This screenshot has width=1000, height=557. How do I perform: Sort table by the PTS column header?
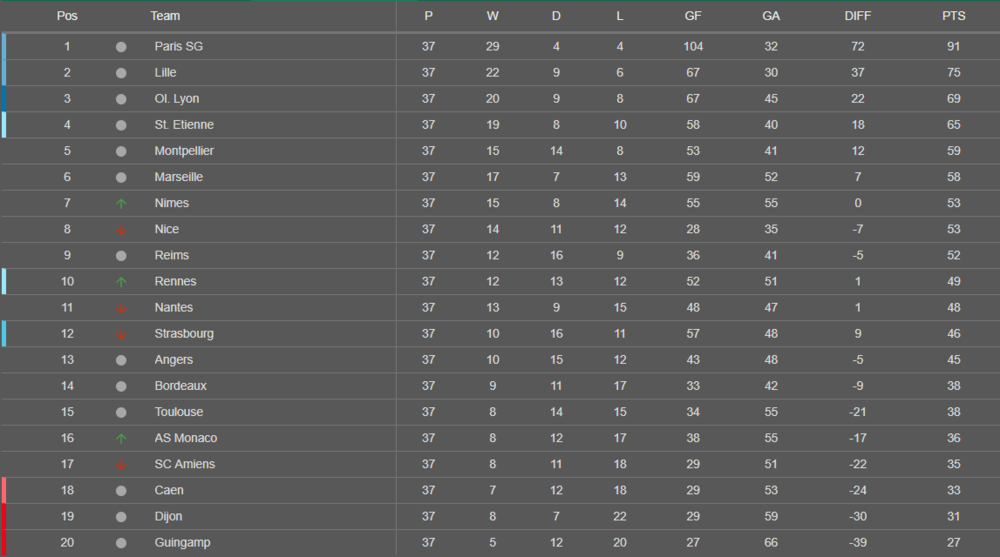point(953,16)
